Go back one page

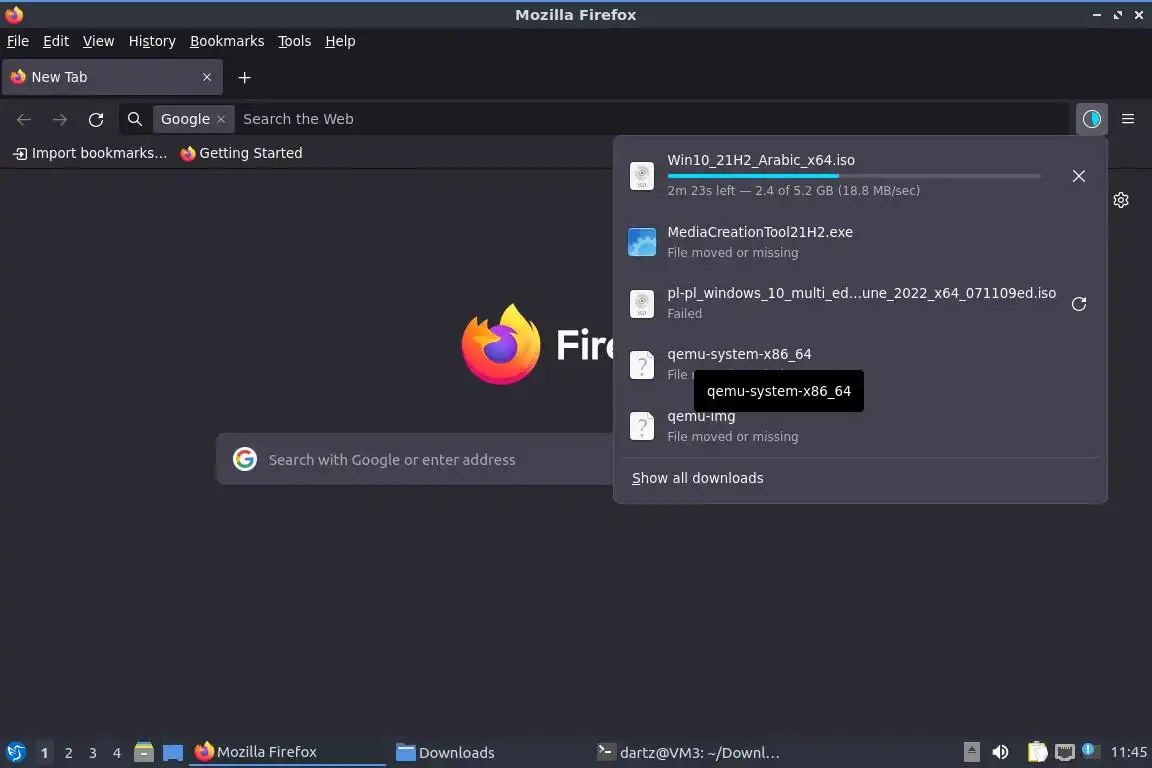tap(24, 120)
